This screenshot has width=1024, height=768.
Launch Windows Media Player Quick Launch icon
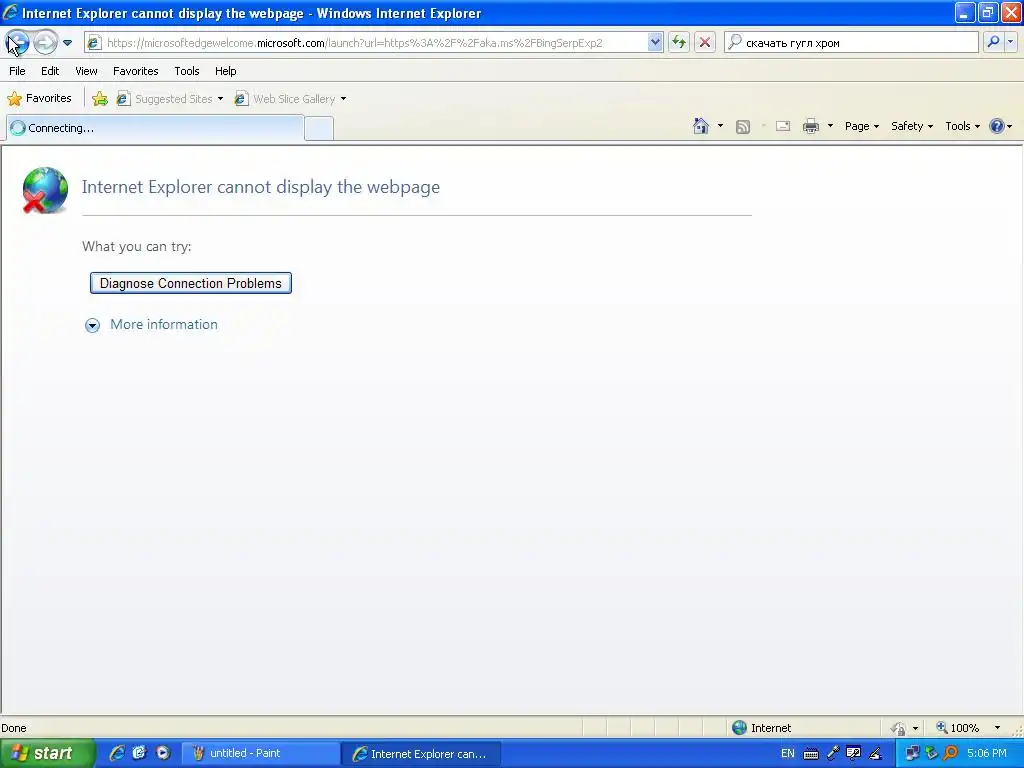point(163,753)
